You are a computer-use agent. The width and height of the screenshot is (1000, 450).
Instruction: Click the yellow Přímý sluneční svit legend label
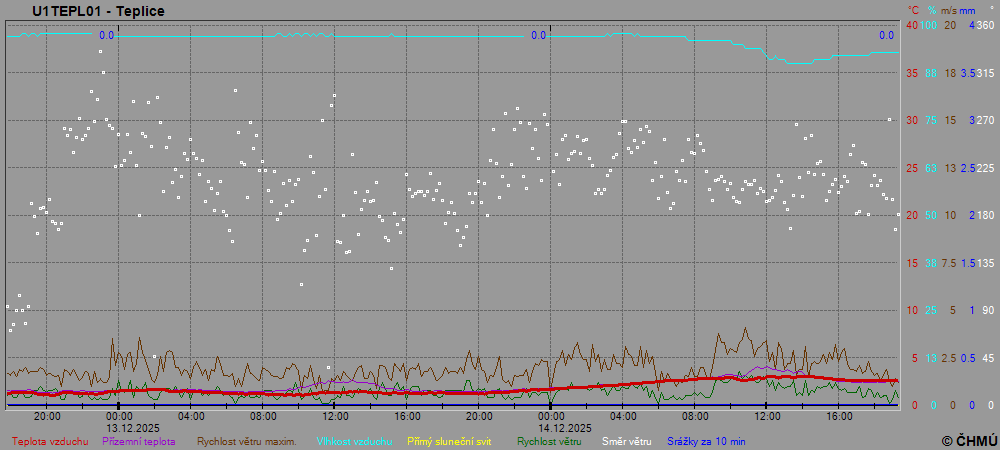click(x=449, y=441)
